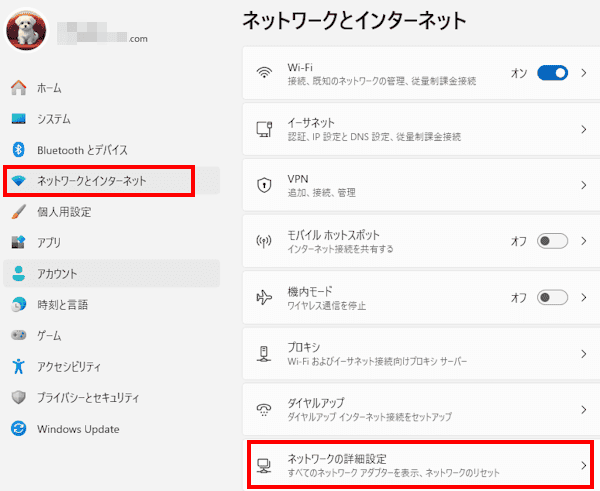Click the proxy server icon
Screen dimensions: 600x491
[x=264, y=354]
